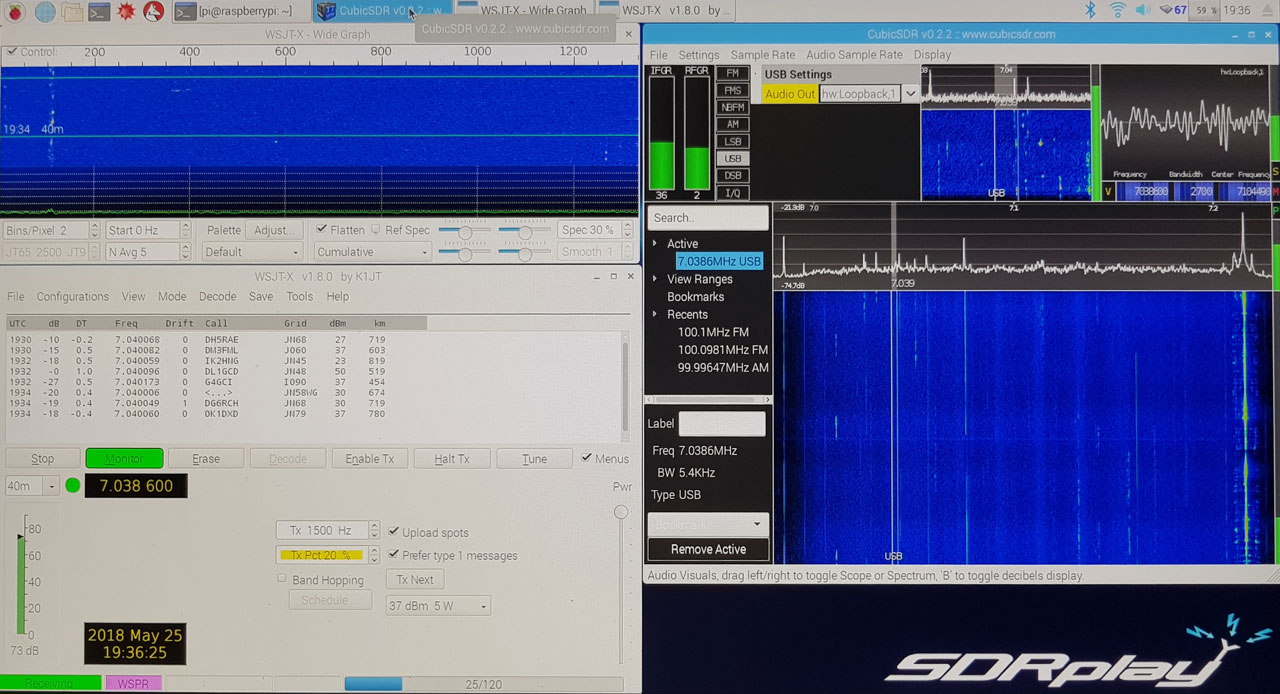Click the 7.038 600 frequency display
1280x694 pixels.
tap(135, 486)
